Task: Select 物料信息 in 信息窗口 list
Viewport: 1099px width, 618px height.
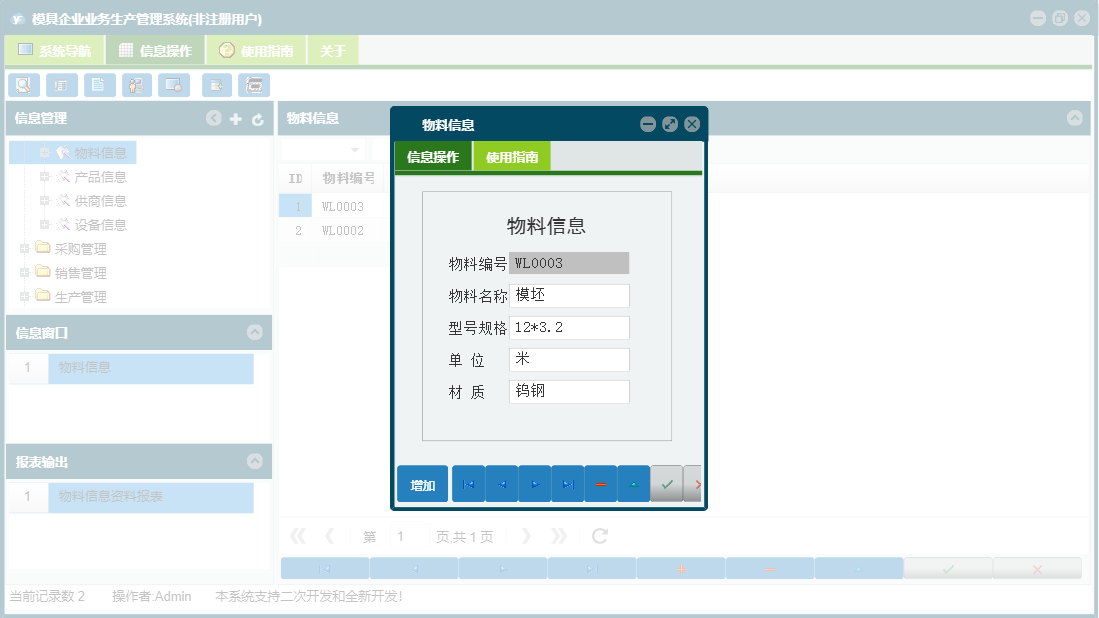Action: [151, 368]
